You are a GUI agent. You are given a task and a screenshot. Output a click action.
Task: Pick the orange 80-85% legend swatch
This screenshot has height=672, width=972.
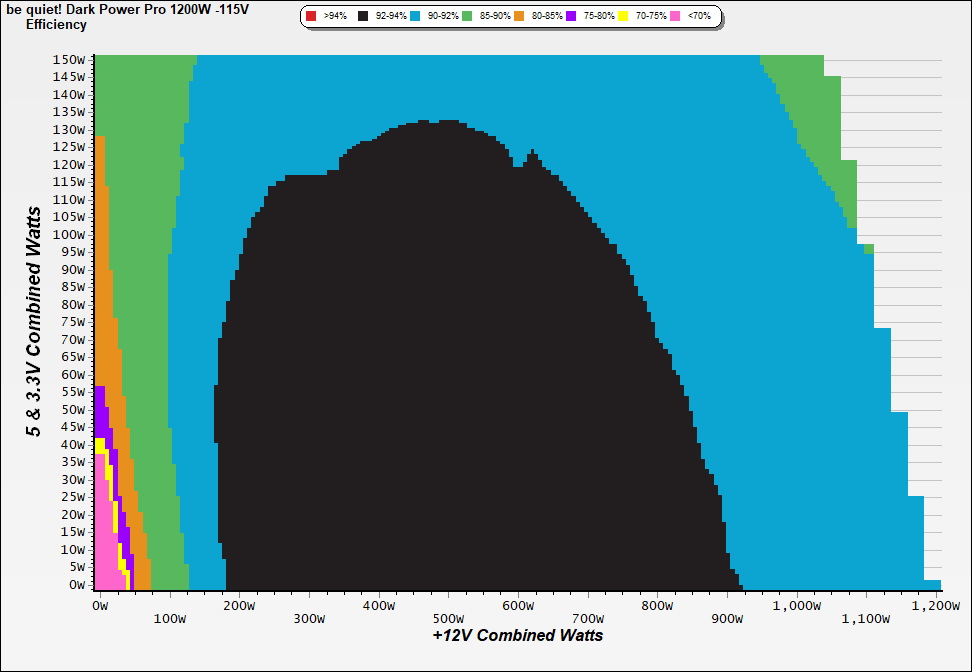click(x=519, y=17)
